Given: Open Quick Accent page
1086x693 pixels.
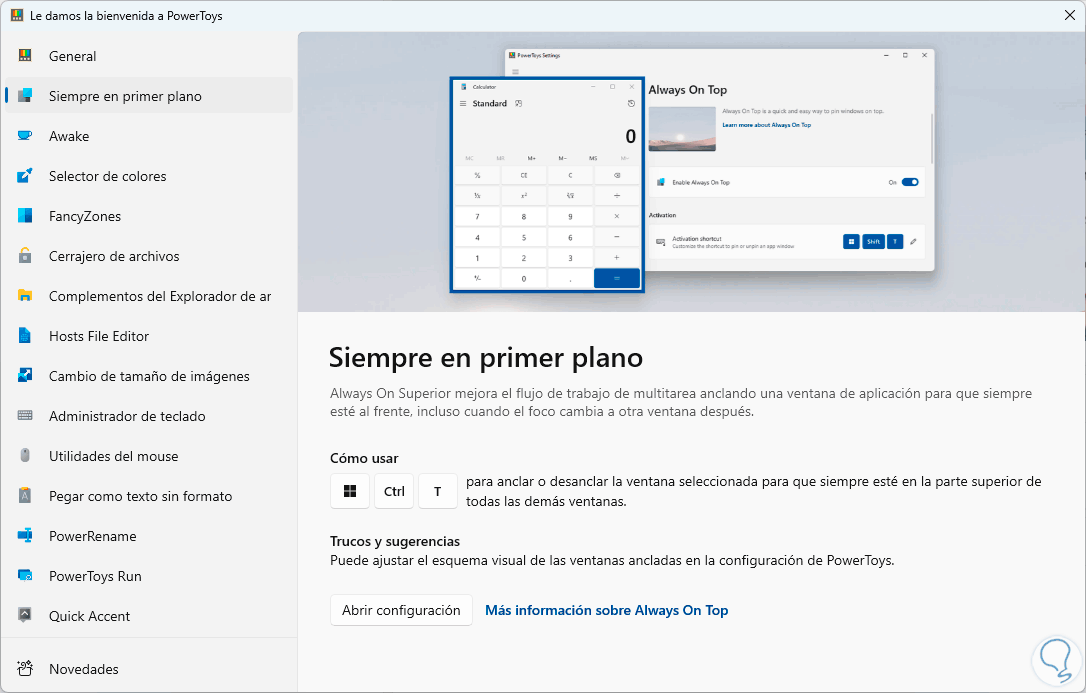Looking at the screenshot, I should pos(149,615).
